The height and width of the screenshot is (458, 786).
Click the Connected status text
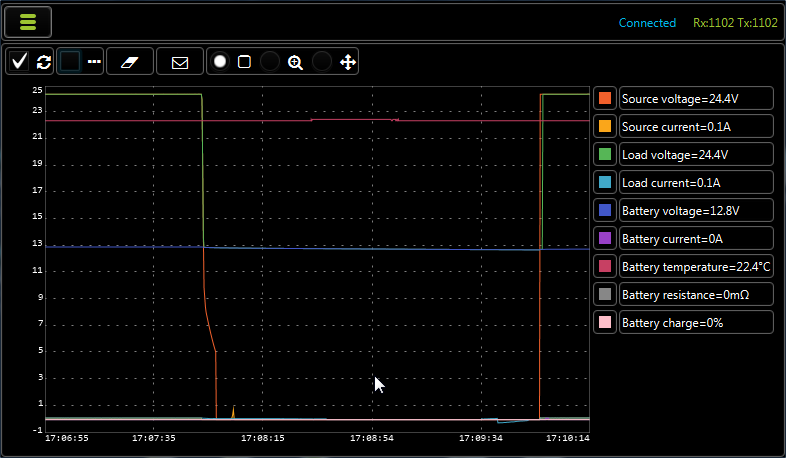(x=647, y=23)
